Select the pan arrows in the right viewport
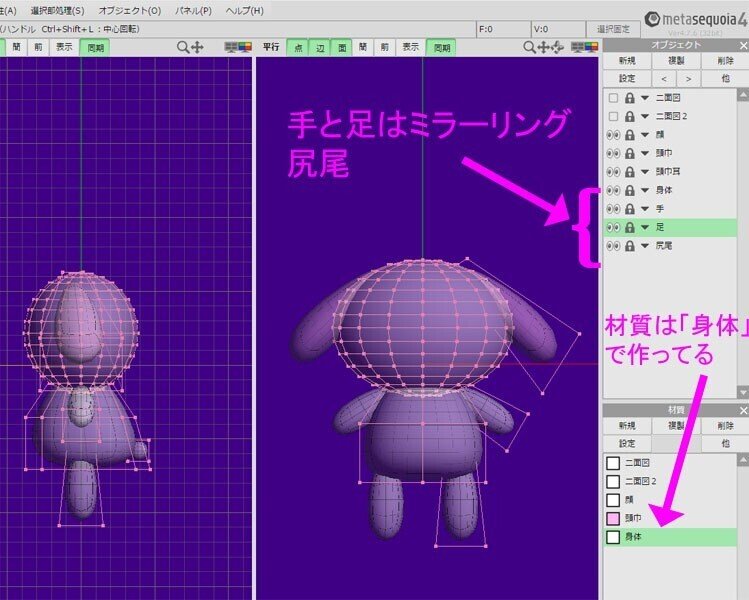The height and width of the screenshot is (600, 749). point(543,47)
